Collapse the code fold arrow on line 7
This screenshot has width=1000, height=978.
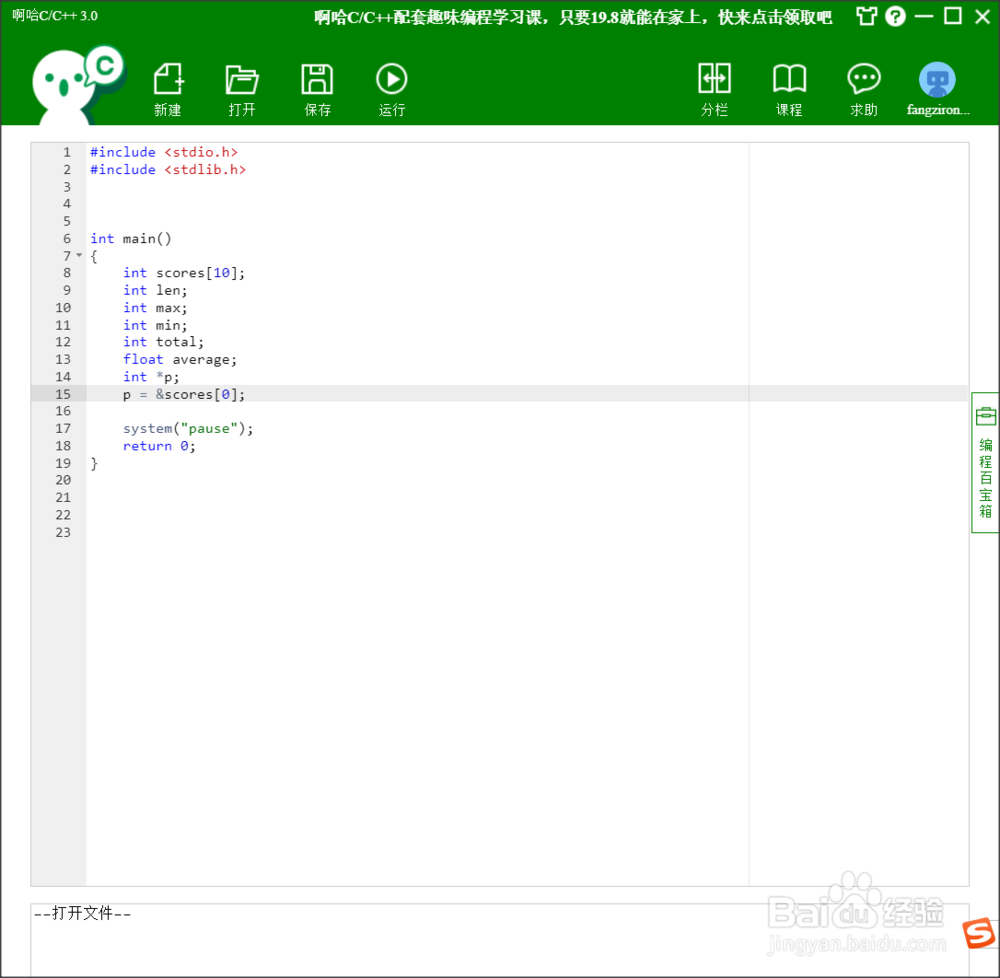pyautogui.click(x=80, y=256)
